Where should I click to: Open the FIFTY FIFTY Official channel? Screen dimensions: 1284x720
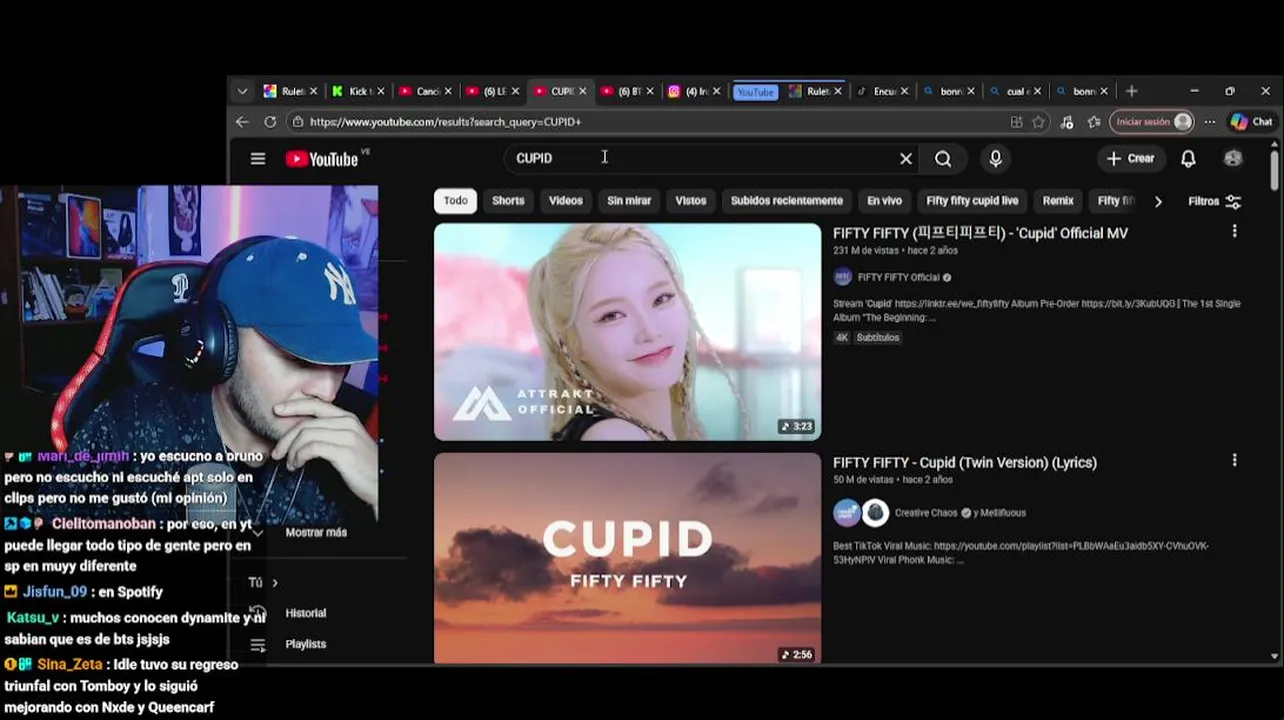pyautogui.click(x=898, y=277)
